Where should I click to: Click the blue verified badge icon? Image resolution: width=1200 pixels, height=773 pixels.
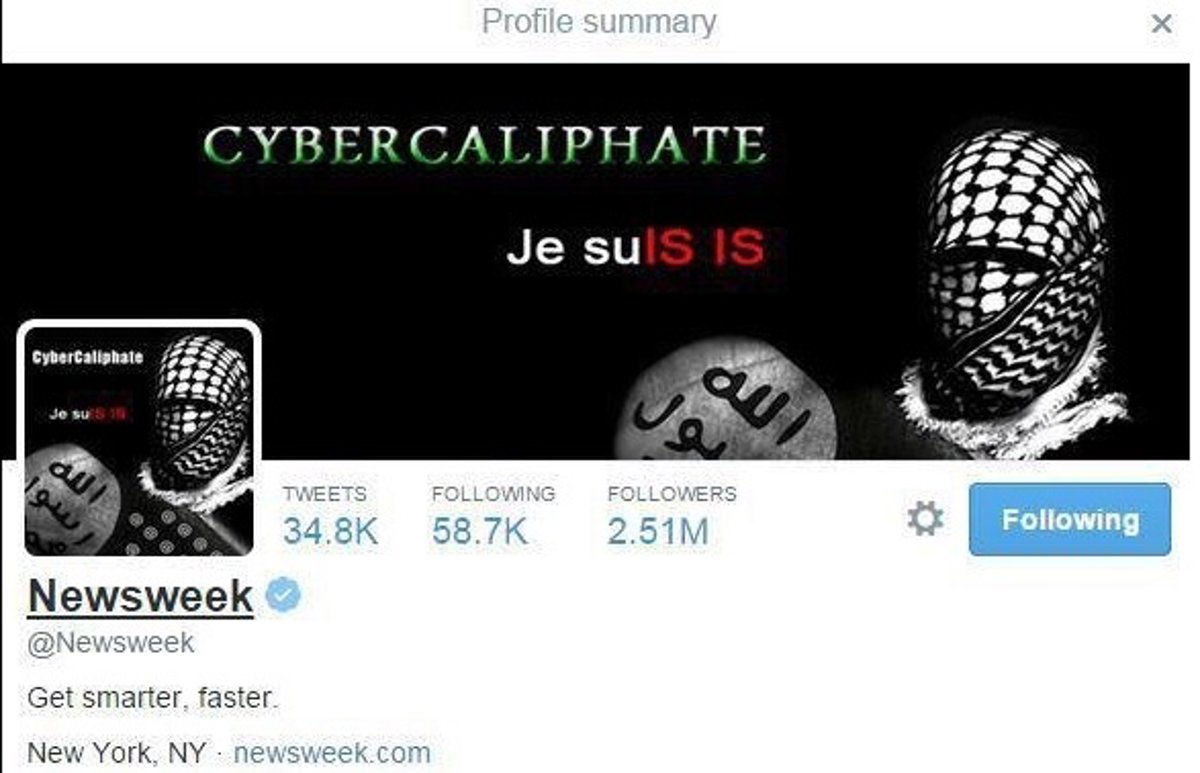283,596
